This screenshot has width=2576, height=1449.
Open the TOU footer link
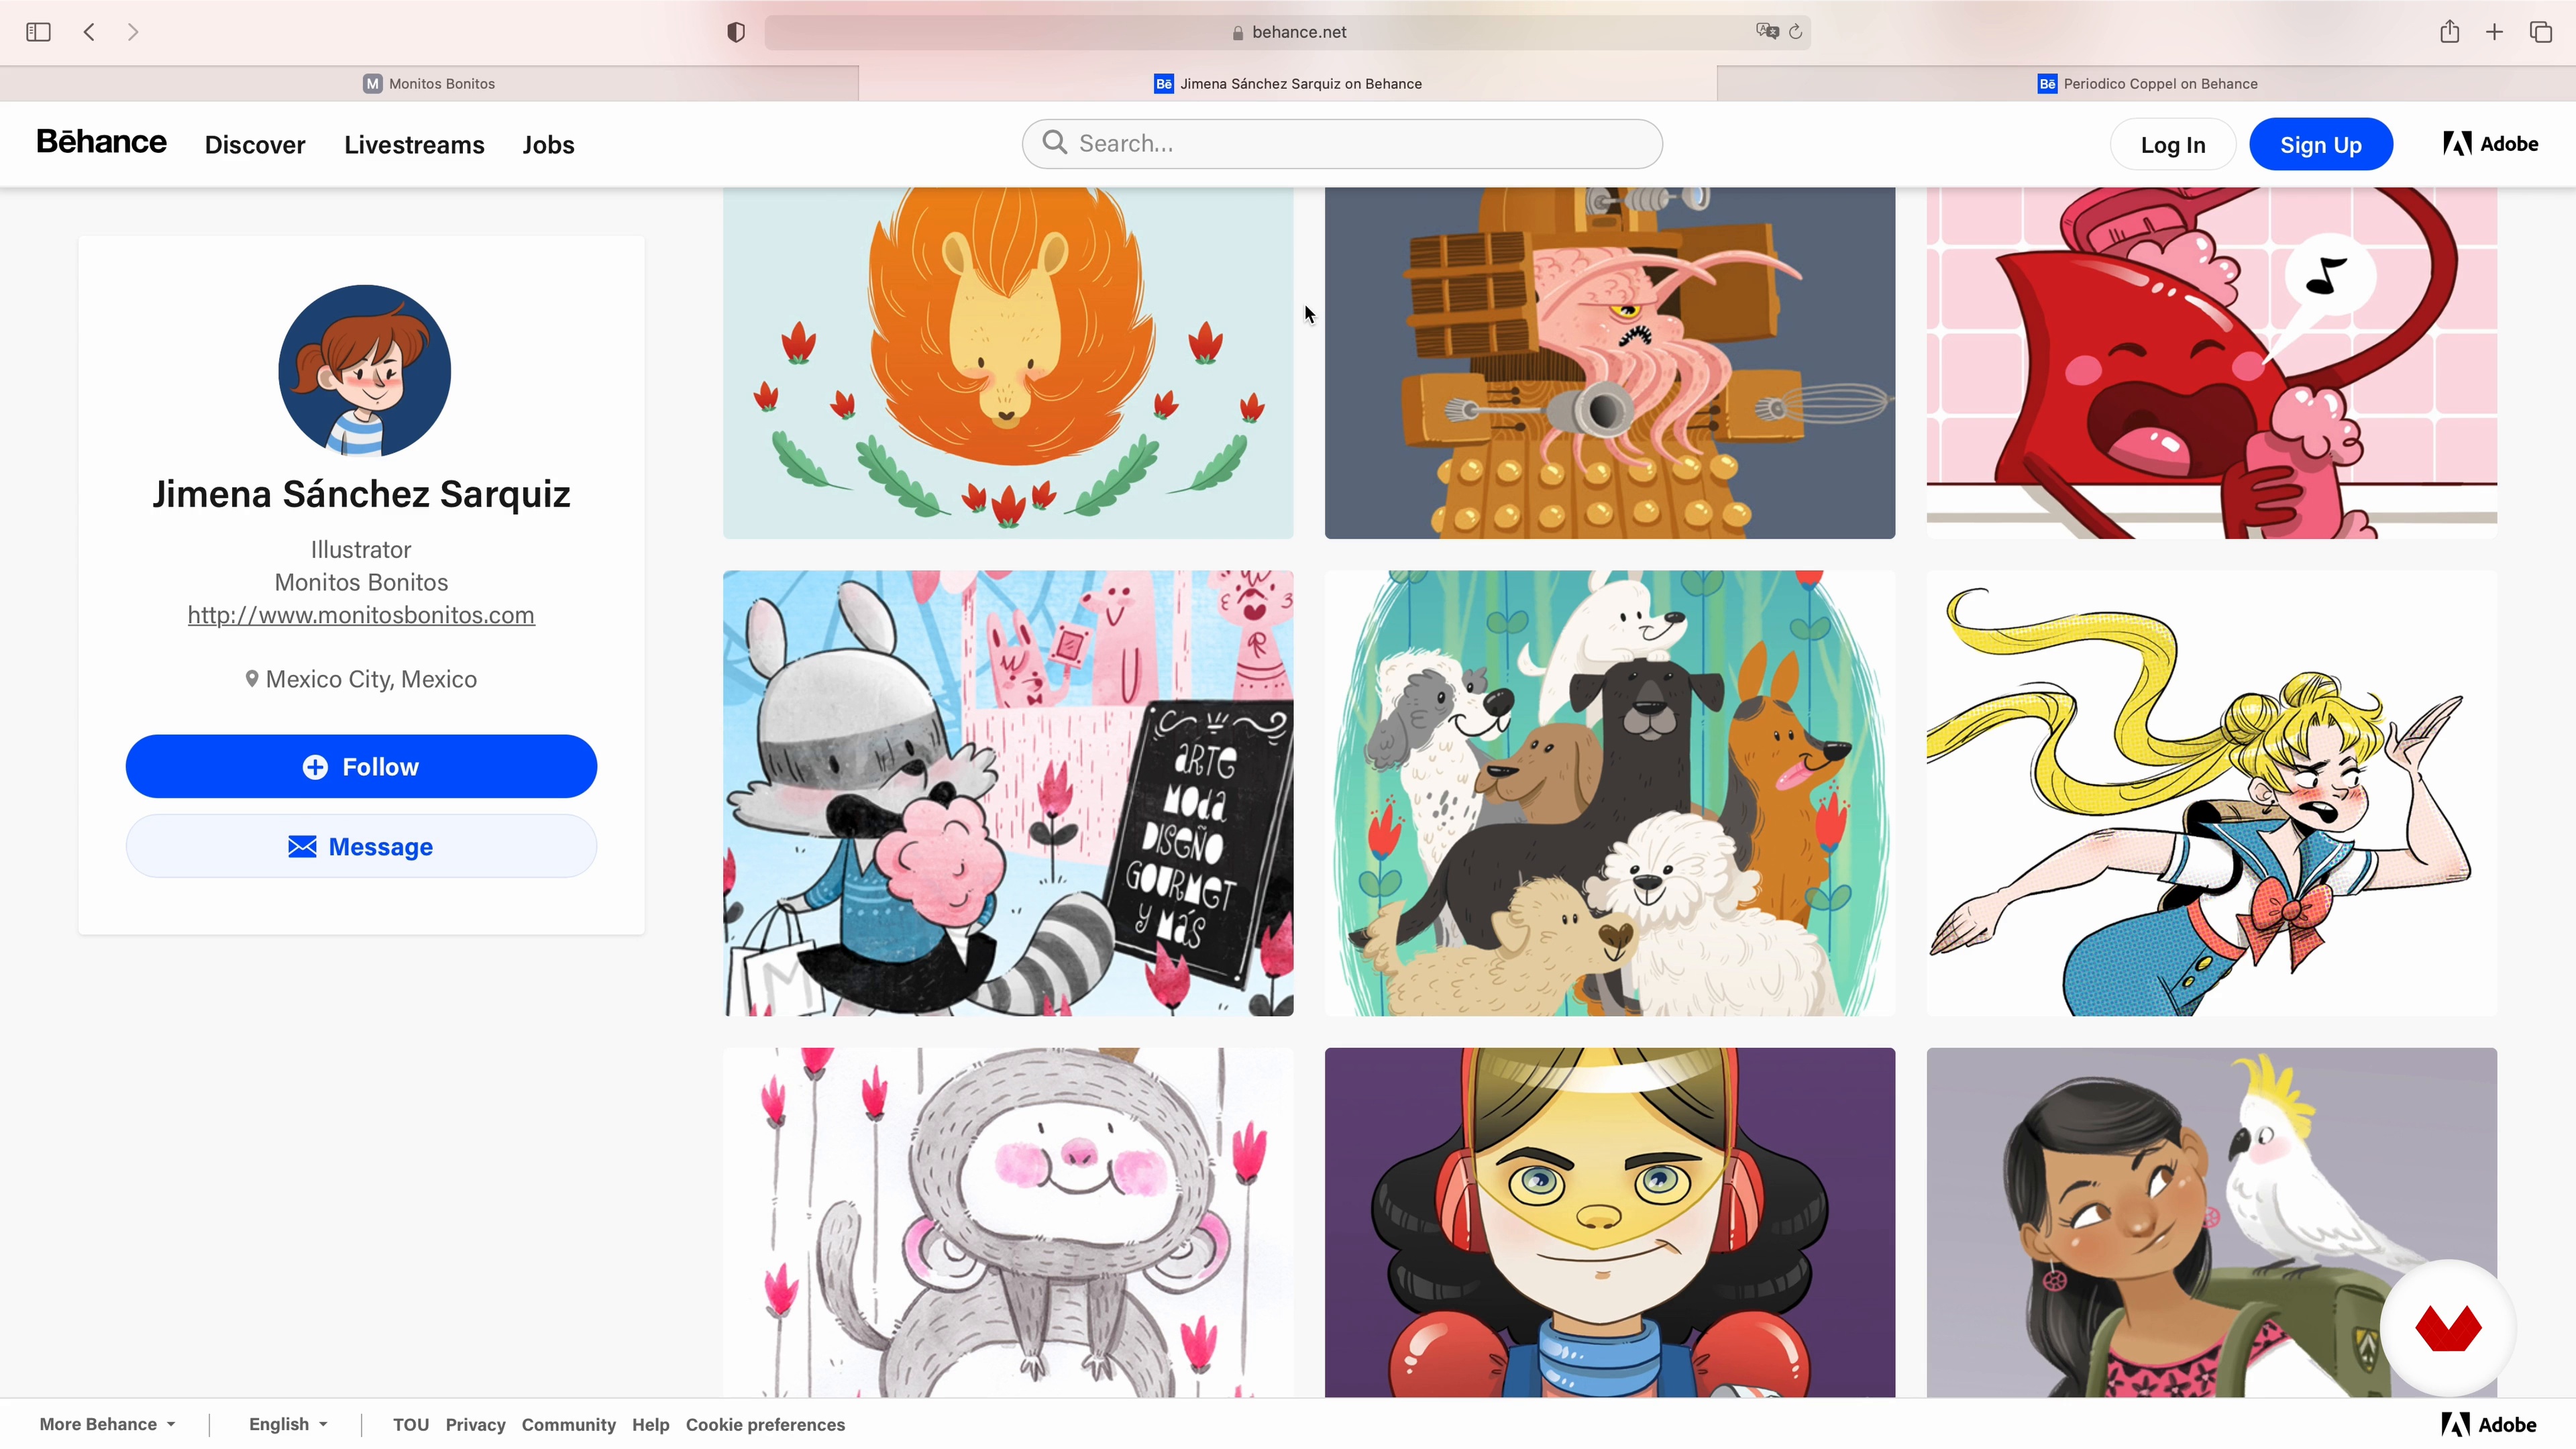[x=411, y=1425]
